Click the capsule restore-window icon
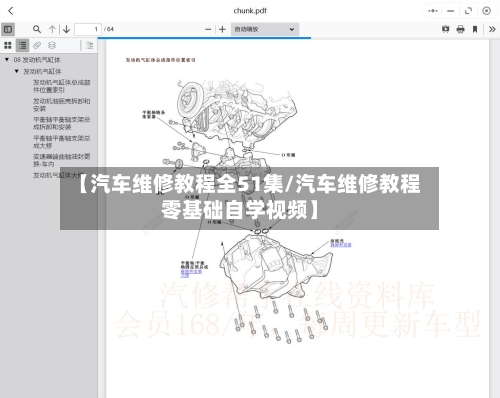Viewport: 500px width, 398px height. 468,11
